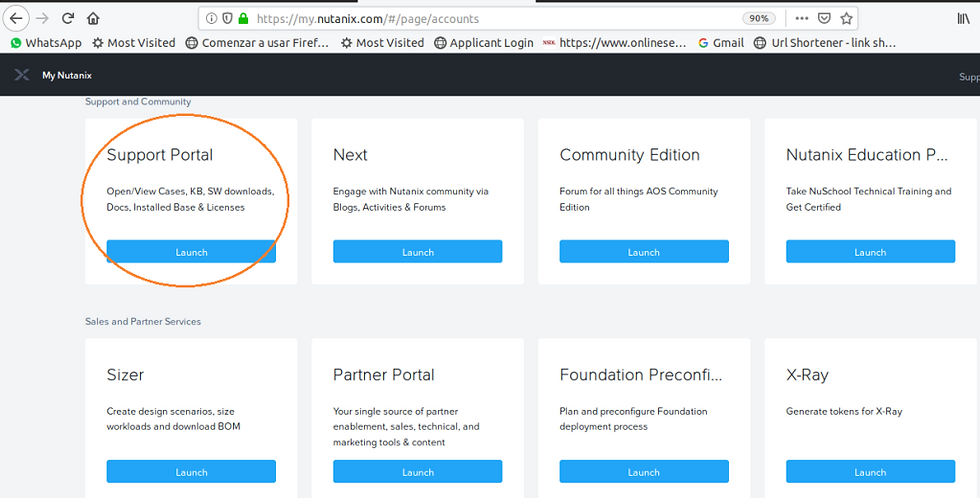The height and width of the screenshot is (498, 980).
Task: Launch Foundation Preconfiguration
Action: pyautogui.click(x=644, y=472)
